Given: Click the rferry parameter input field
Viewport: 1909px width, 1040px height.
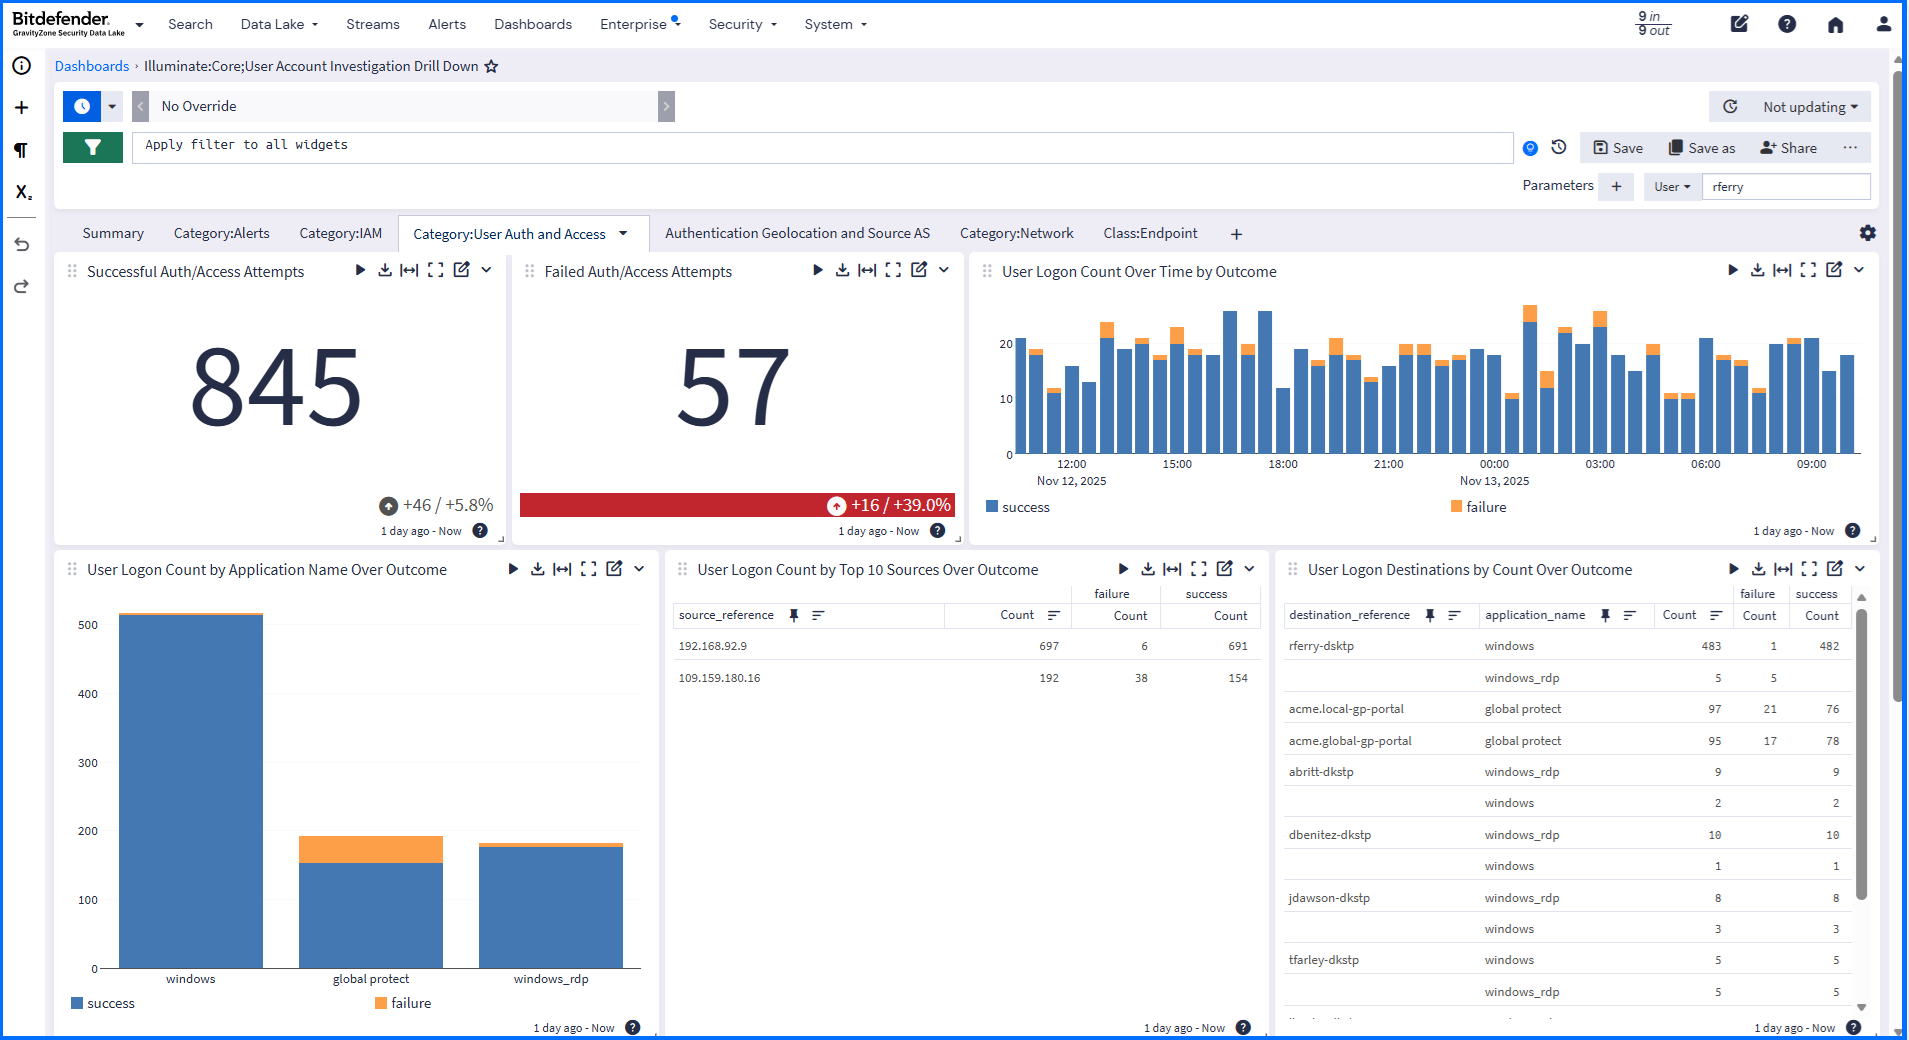Looking at the screenshot, I should click(x=1786, y=186).
